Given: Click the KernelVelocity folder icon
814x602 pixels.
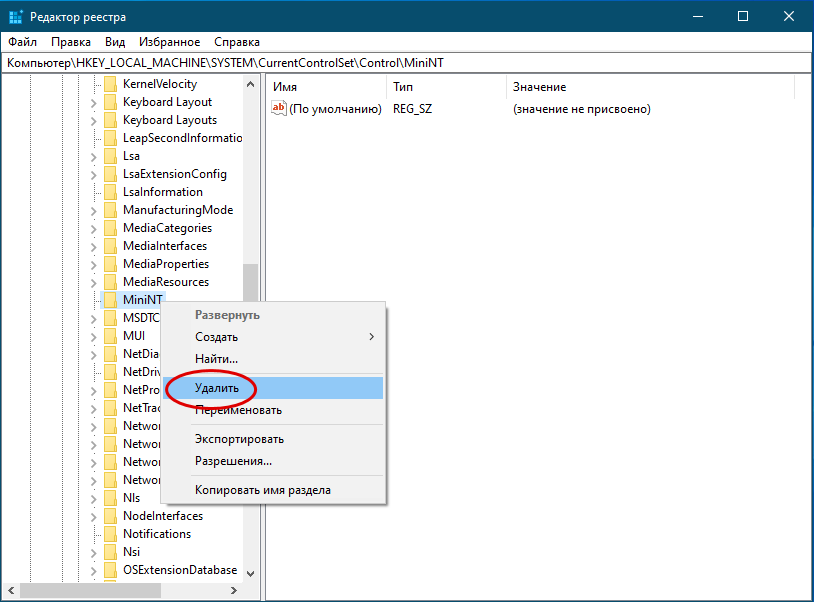Looking at the screenshot, I should pyautogui.click(x=110, y=84).
